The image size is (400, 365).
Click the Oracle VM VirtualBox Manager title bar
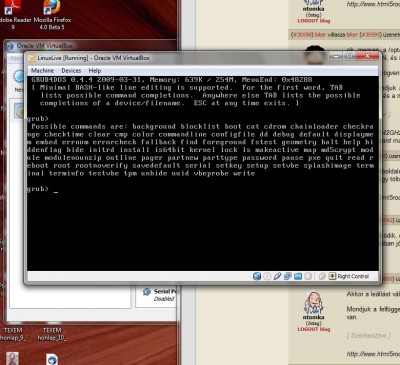(x=90, y=46)
